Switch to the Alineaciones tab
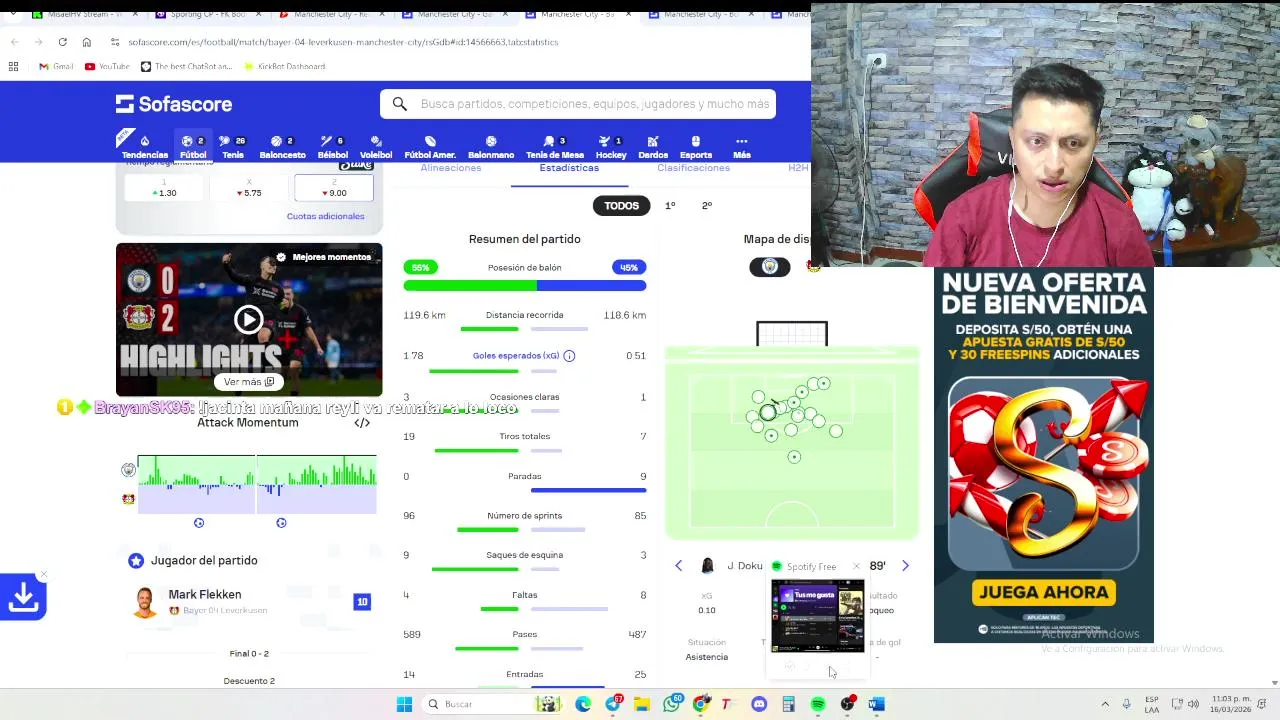 point(451,168)
